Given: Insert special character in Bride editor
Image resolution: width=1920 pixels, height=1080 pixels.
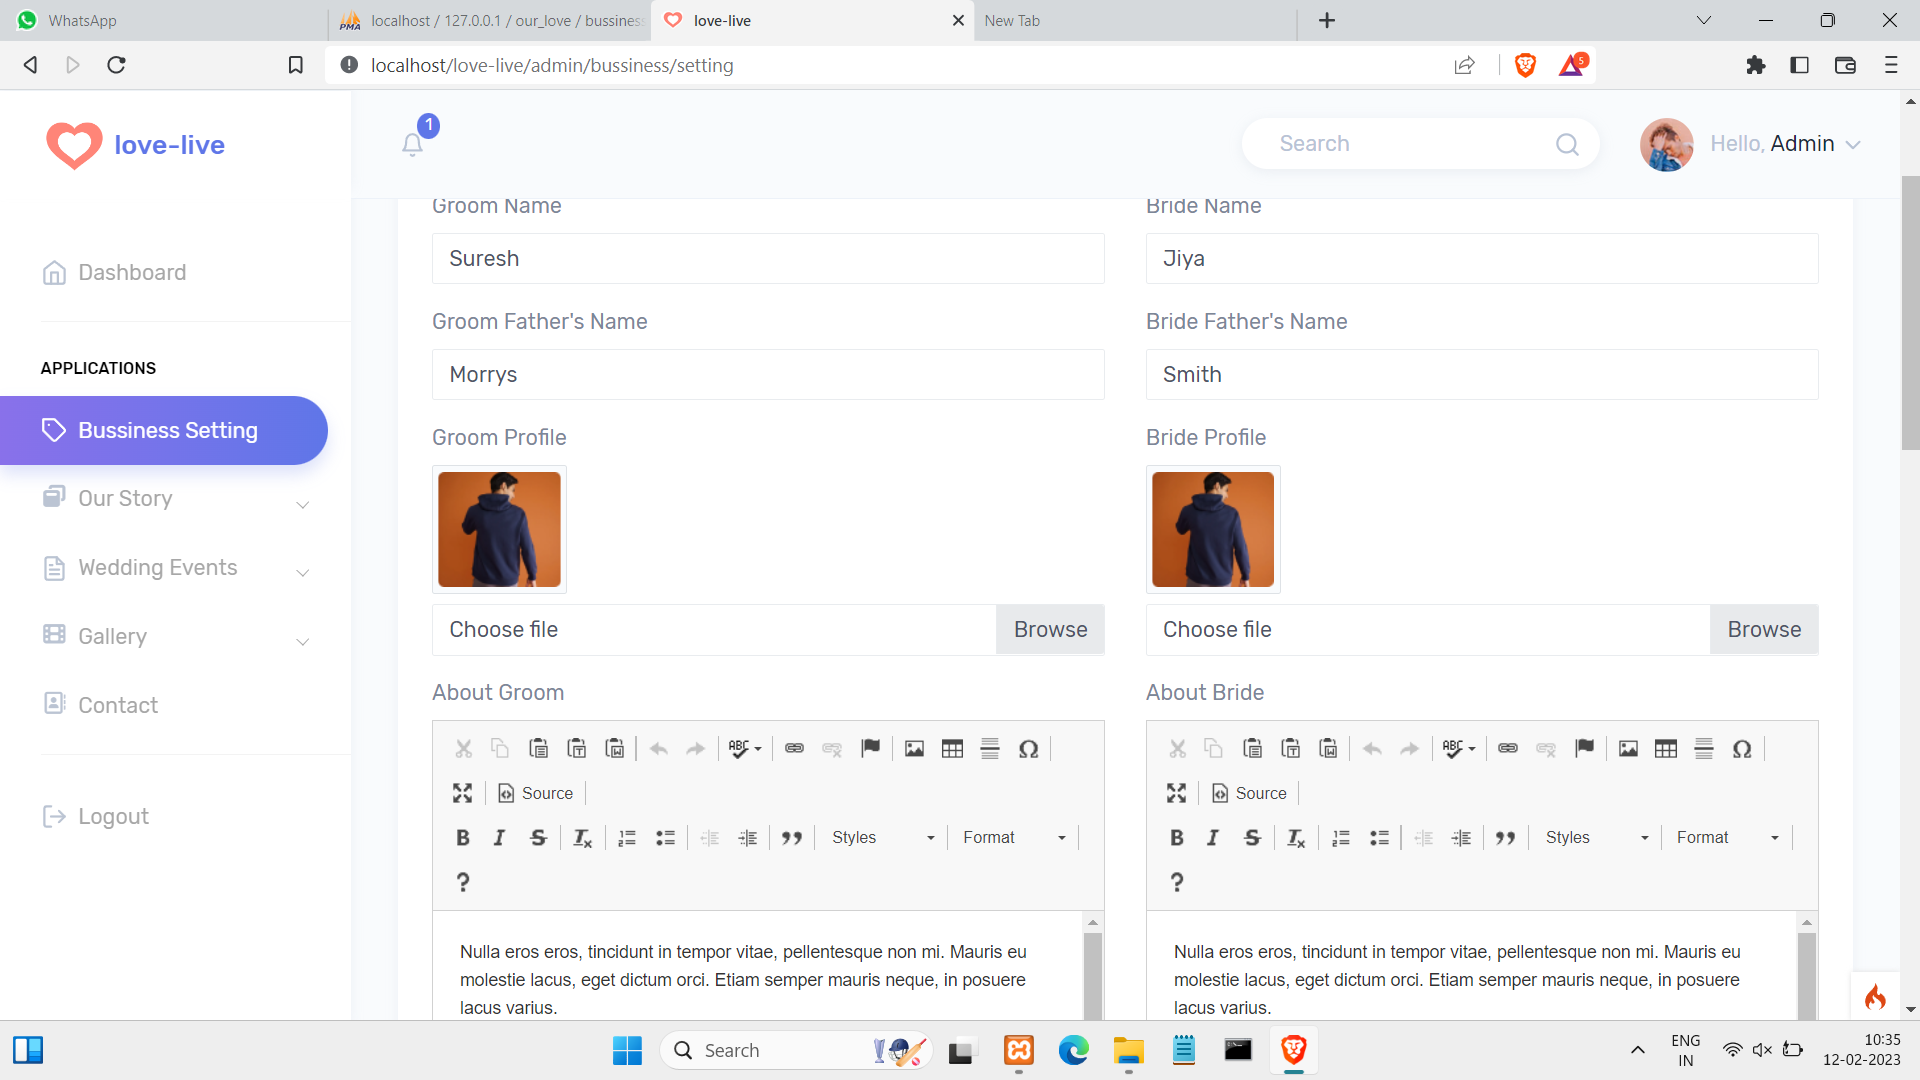Looking at the screenshot, I should [x=1743, y=749].
